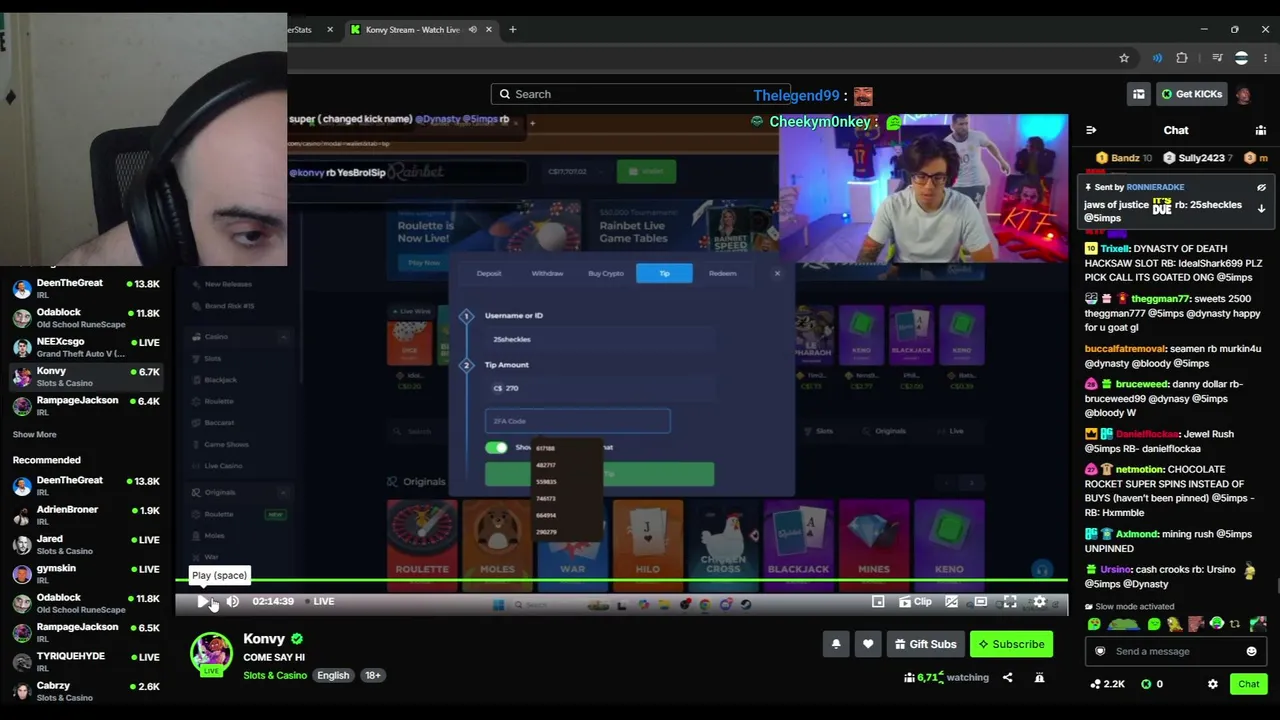The image size is (1280, 720).
Task: Open the channel points 2.2K balance
Action: click(x=1106, y=684)
